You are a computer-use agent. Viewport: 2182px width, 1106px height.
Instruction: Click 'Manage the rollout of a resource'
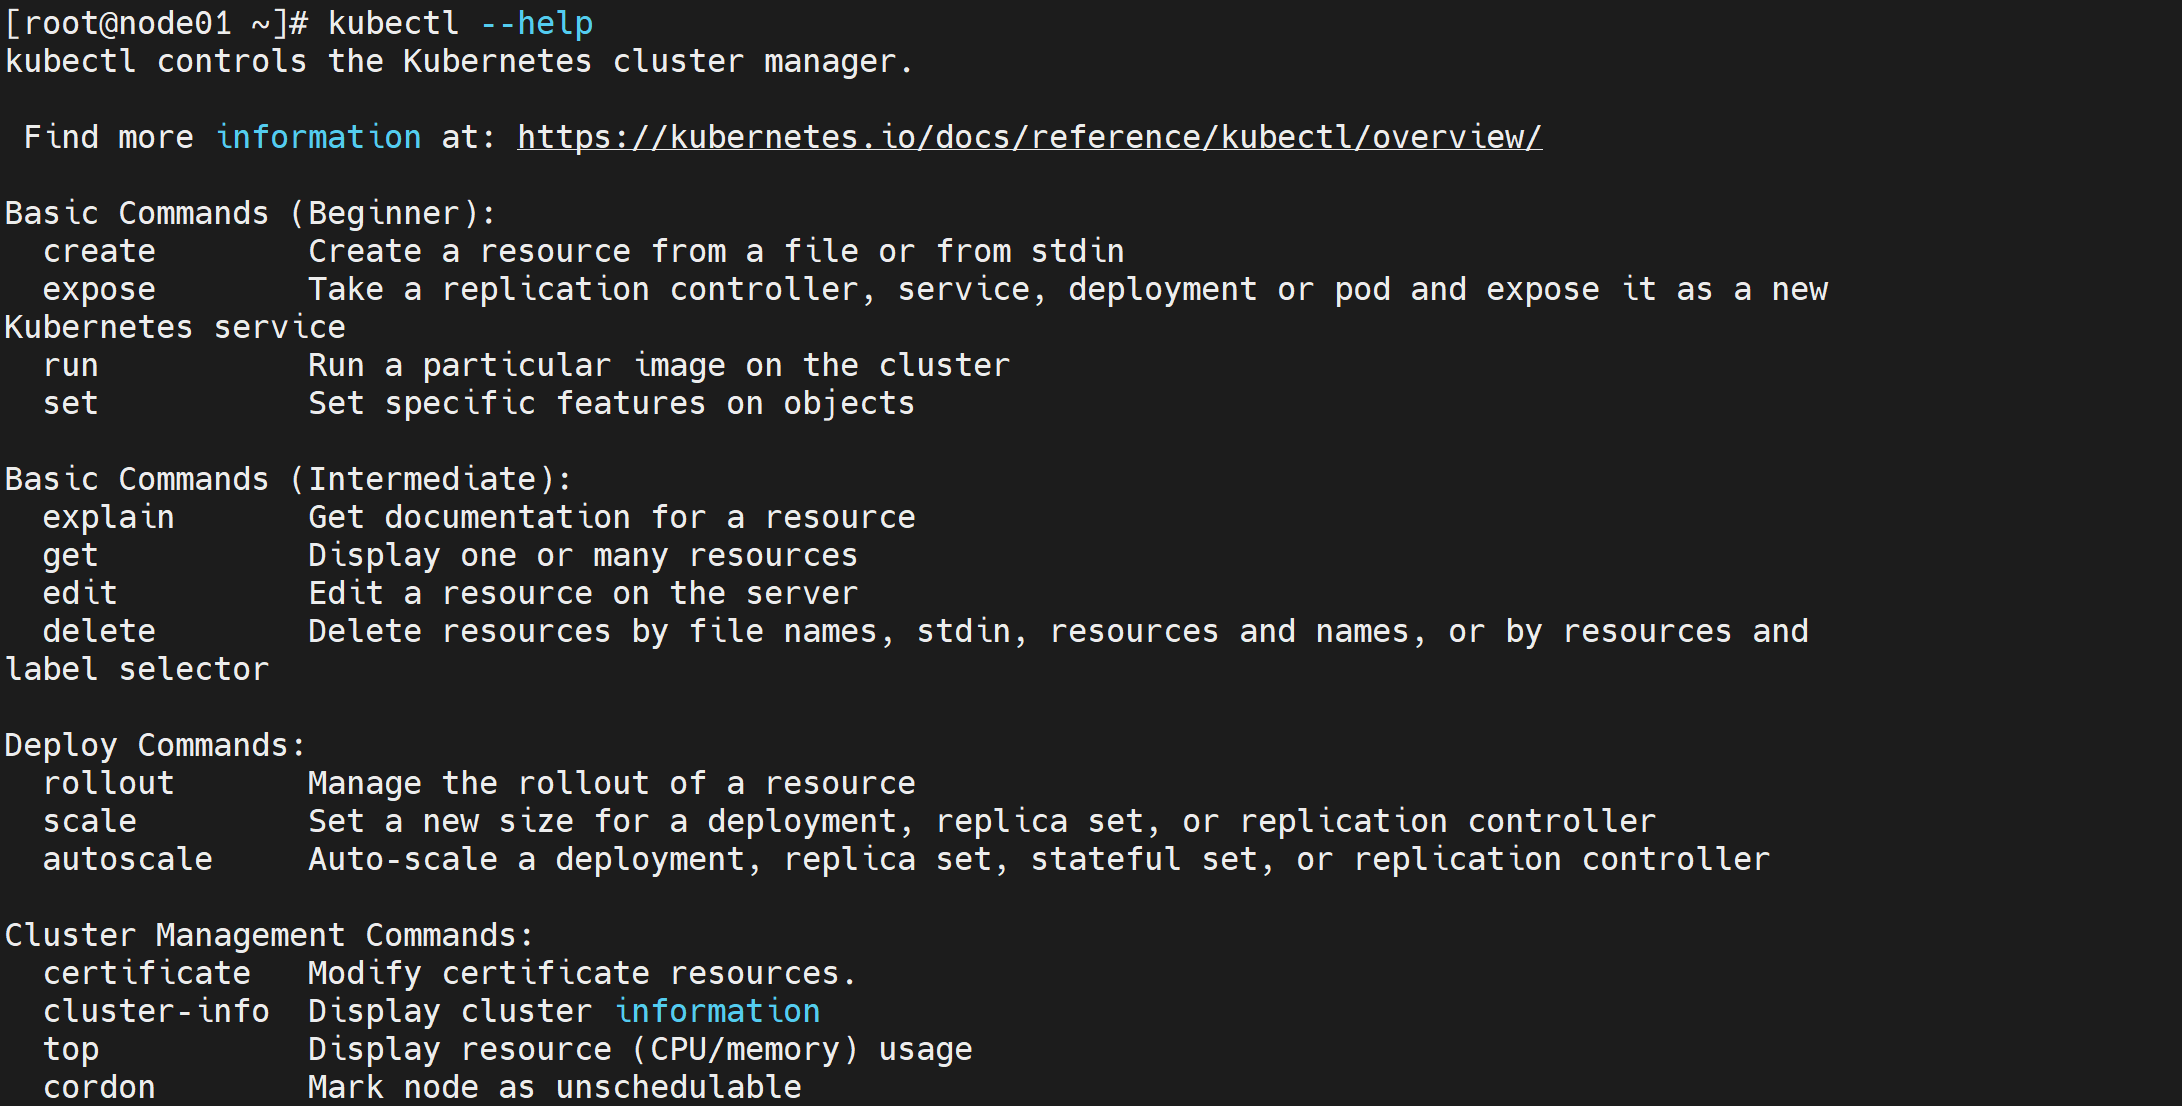612,783
